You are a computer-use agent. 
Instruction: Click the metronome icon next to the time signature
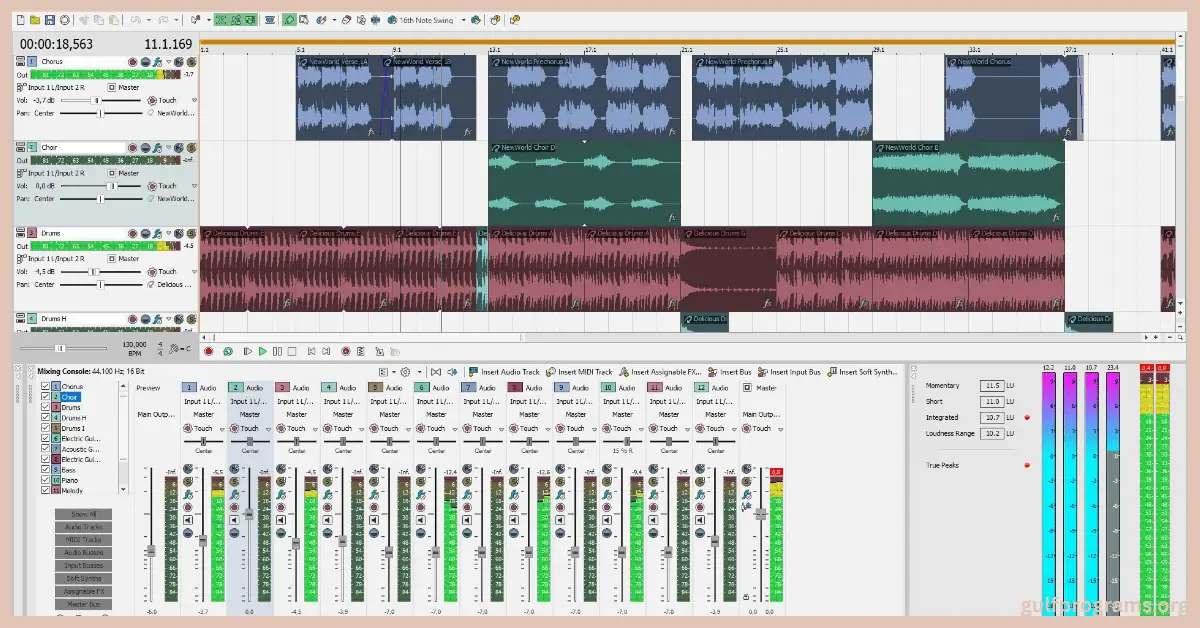click(x=175, y=348)
